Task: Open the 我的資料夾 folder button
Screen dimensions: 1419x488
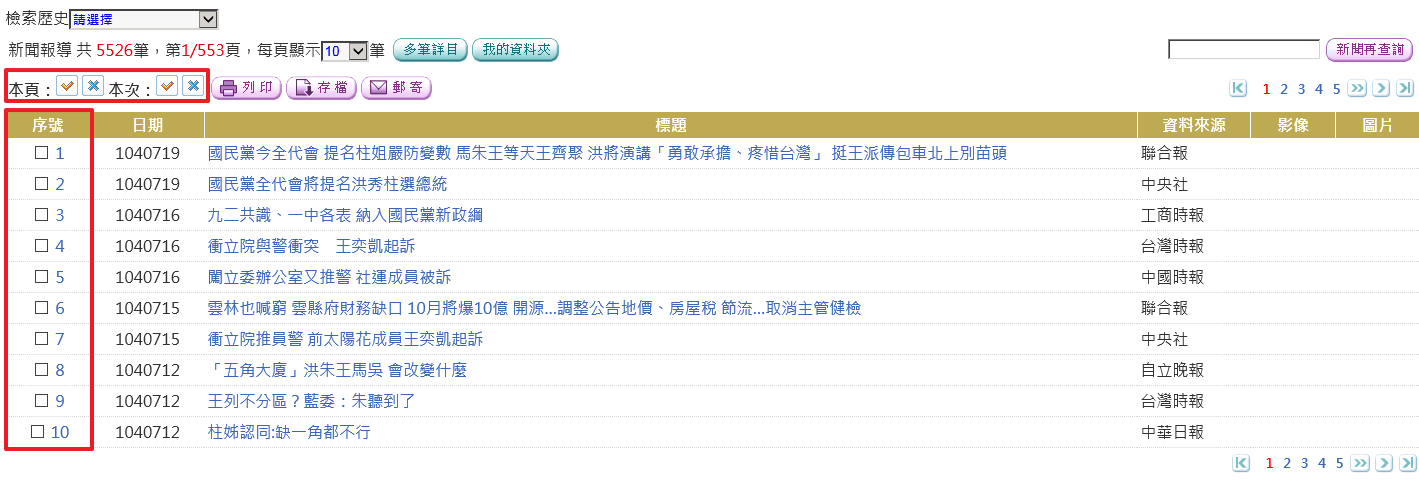Action: (x=515, y=50)
